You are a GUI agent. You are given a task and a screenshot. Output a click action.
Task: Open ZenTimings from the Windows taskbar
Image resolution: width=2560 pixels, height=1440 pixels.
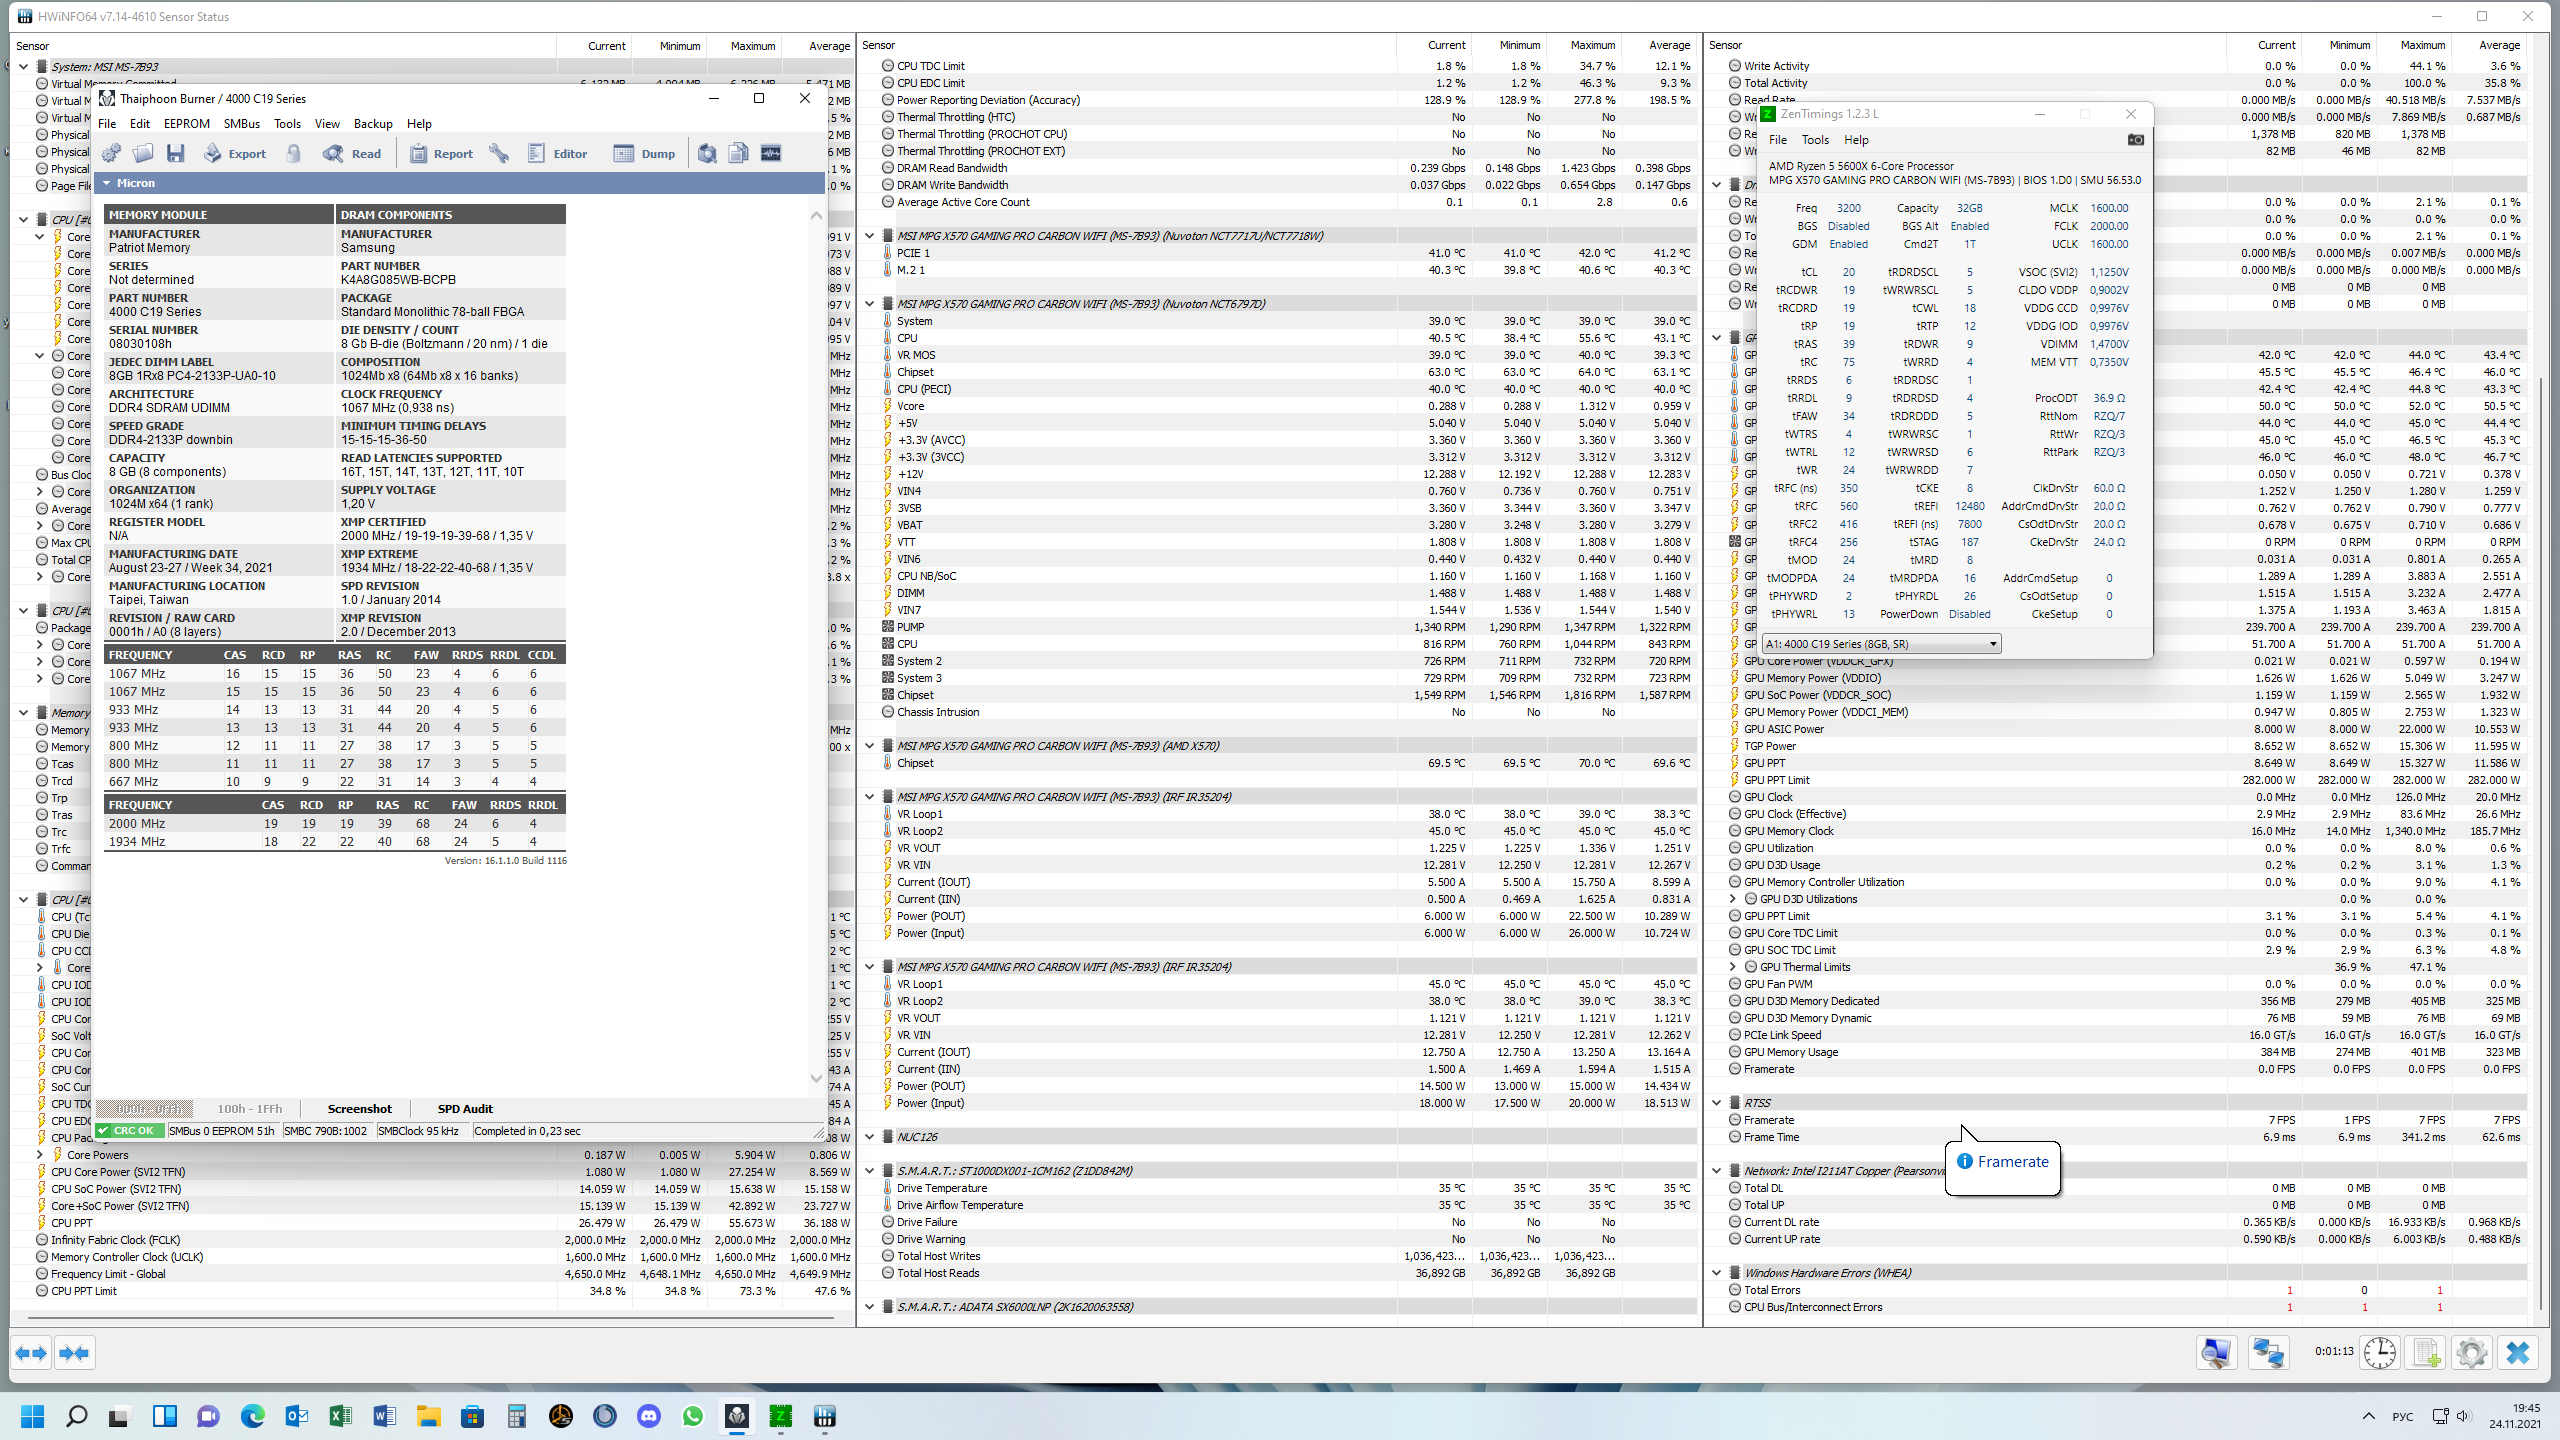(780, 1416)
